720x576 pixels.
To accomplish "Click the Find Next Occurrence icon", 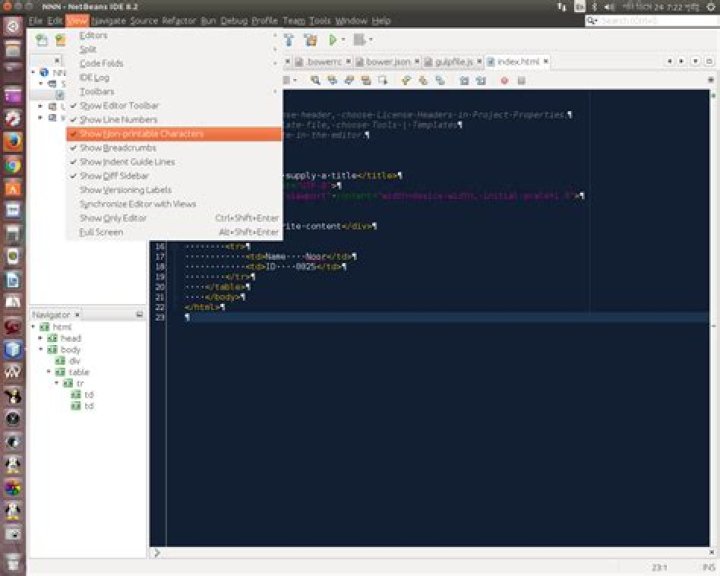I will coord(349,80).
